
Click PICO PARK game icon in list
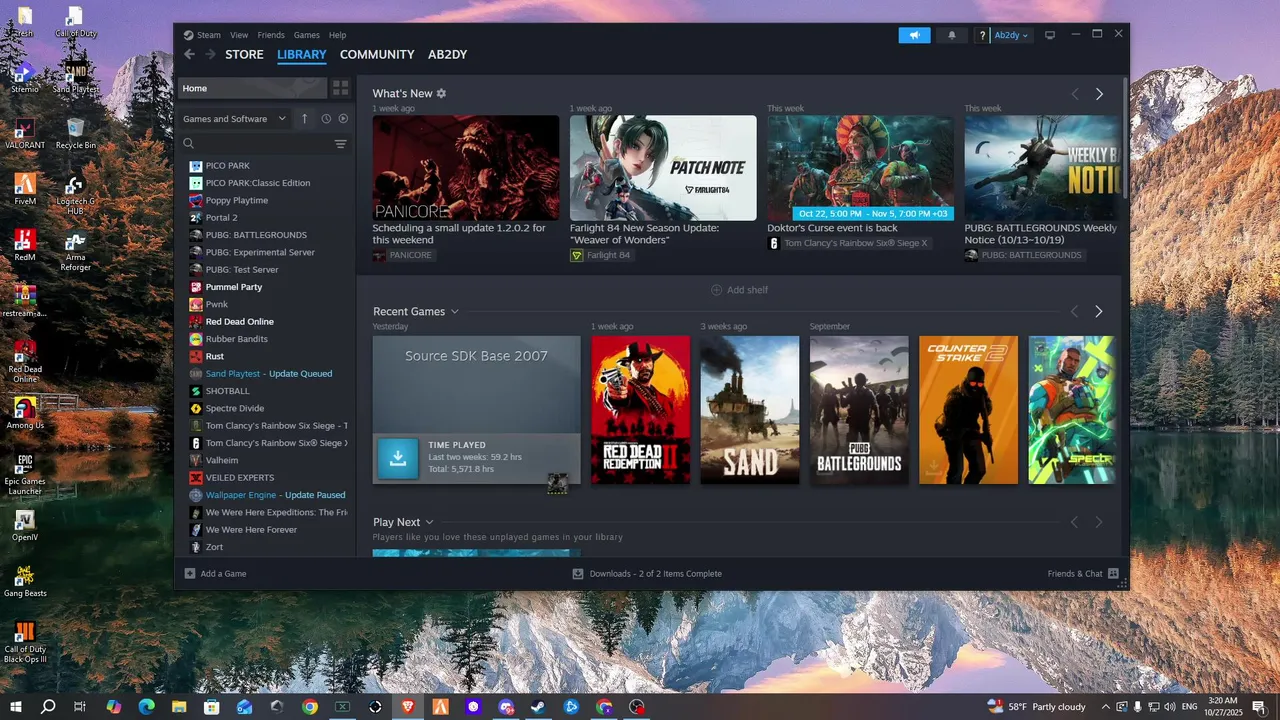(x=196, y=166)
